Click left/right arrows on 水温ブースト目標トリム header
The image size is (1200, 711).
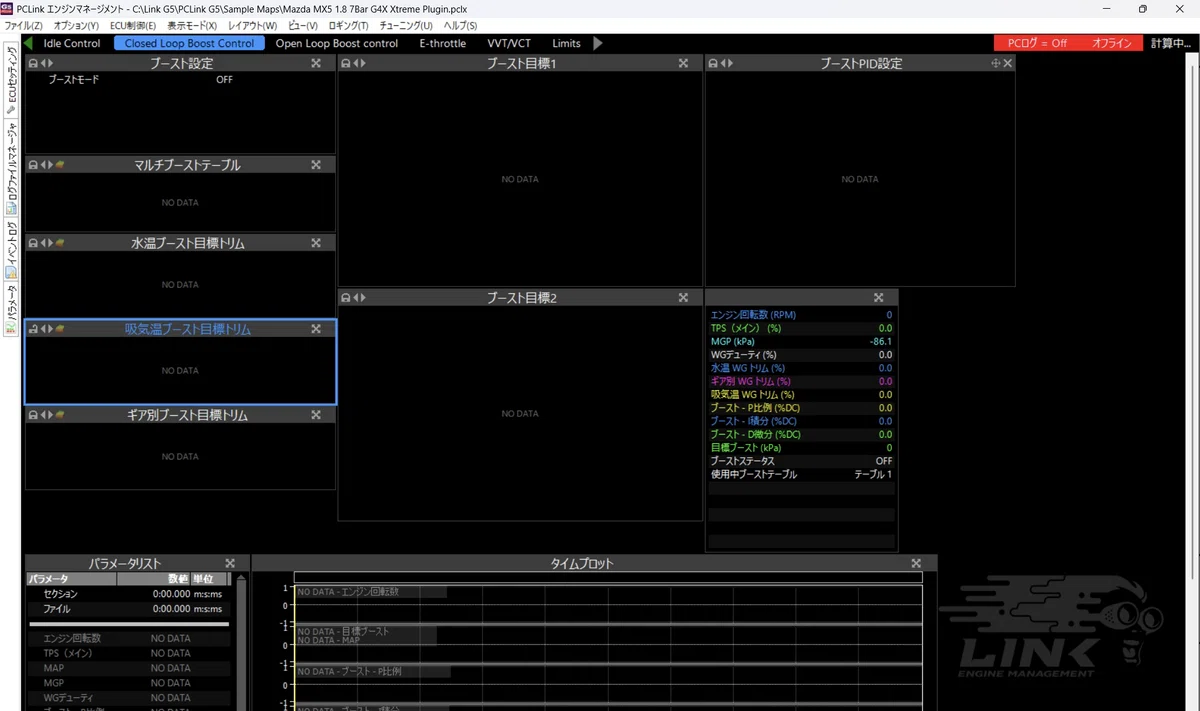pos(47,243)
